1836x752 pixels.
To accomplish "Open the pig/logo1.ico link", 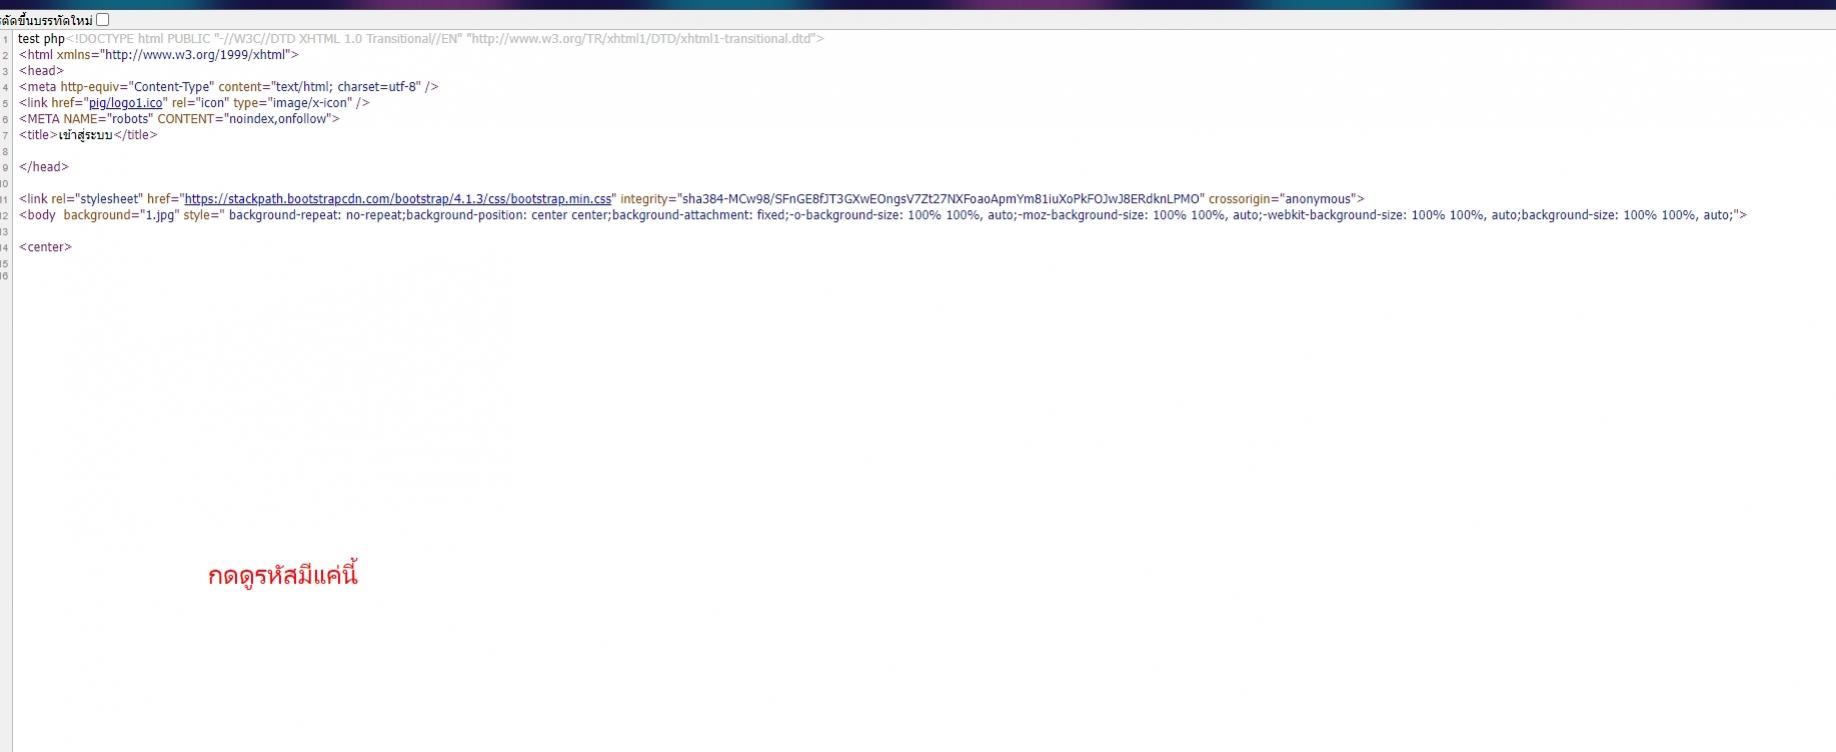I will point(126,103).
